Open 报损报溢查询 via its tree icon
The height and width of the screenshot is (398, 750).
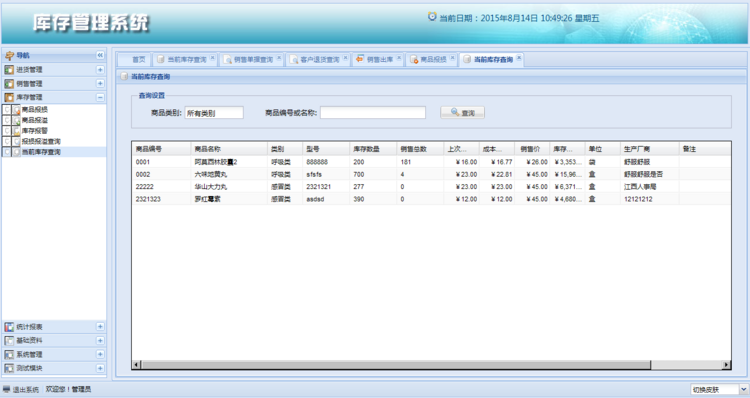click(x=16, y=142)
